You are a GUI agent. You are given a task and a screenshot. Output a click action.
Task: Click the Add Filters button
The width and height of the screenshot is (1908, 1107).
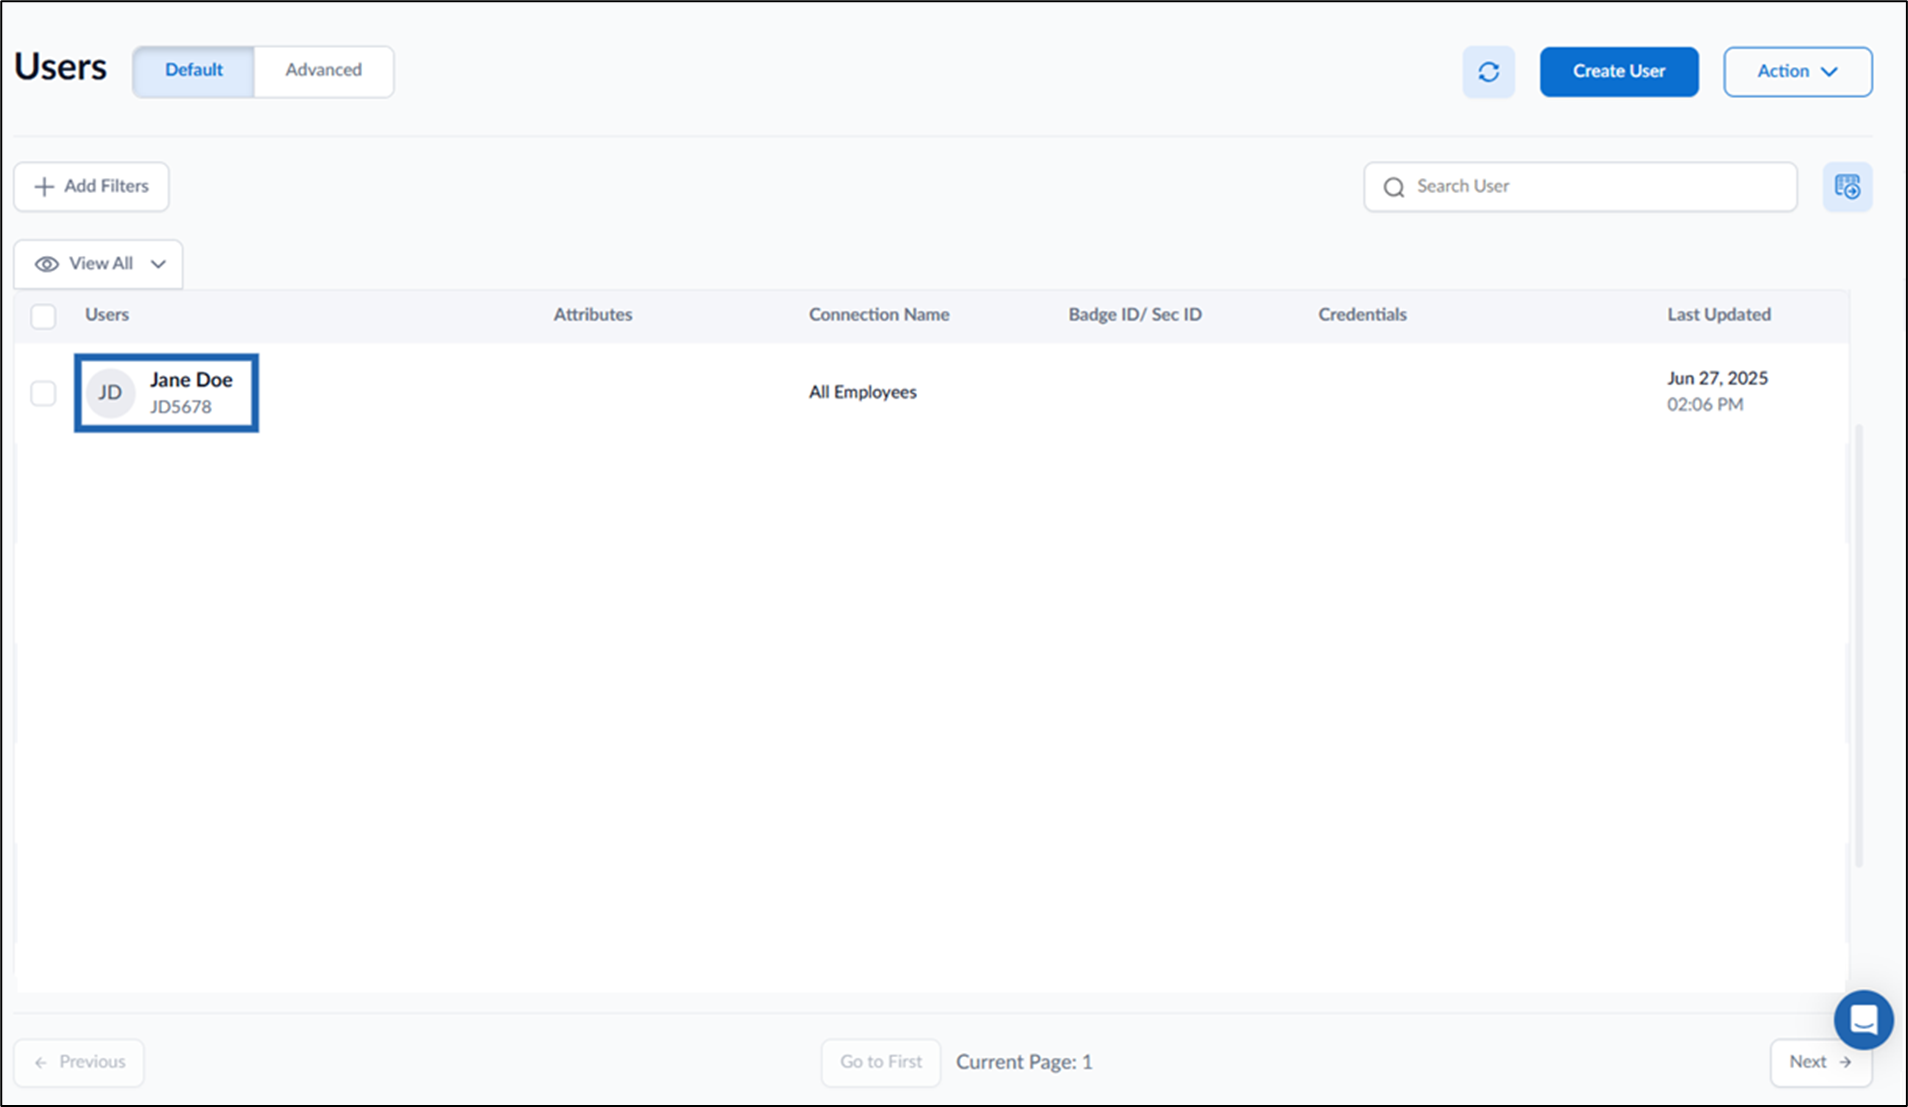point(91,187)
